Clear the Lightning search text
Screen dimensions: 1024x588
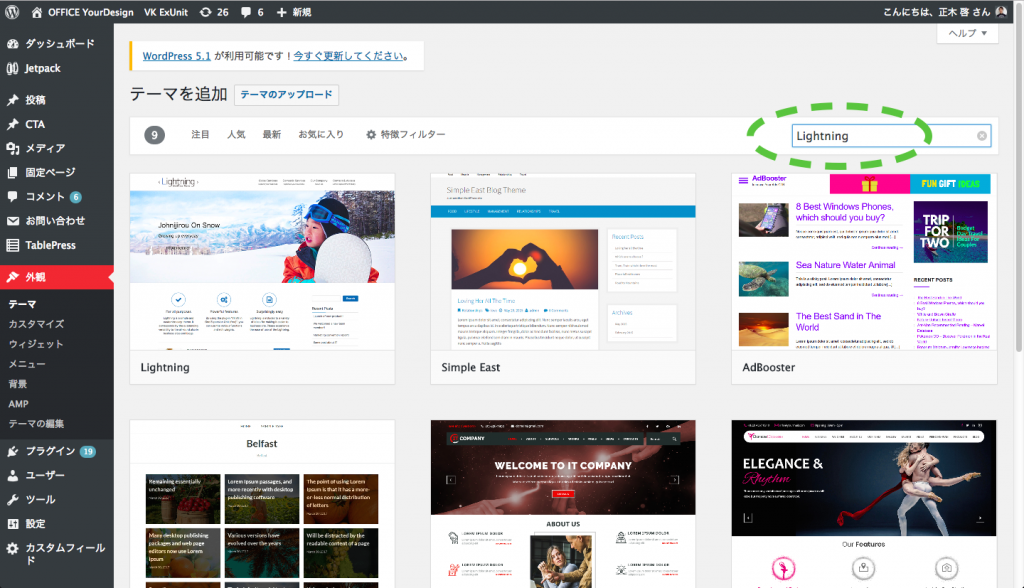982,136
